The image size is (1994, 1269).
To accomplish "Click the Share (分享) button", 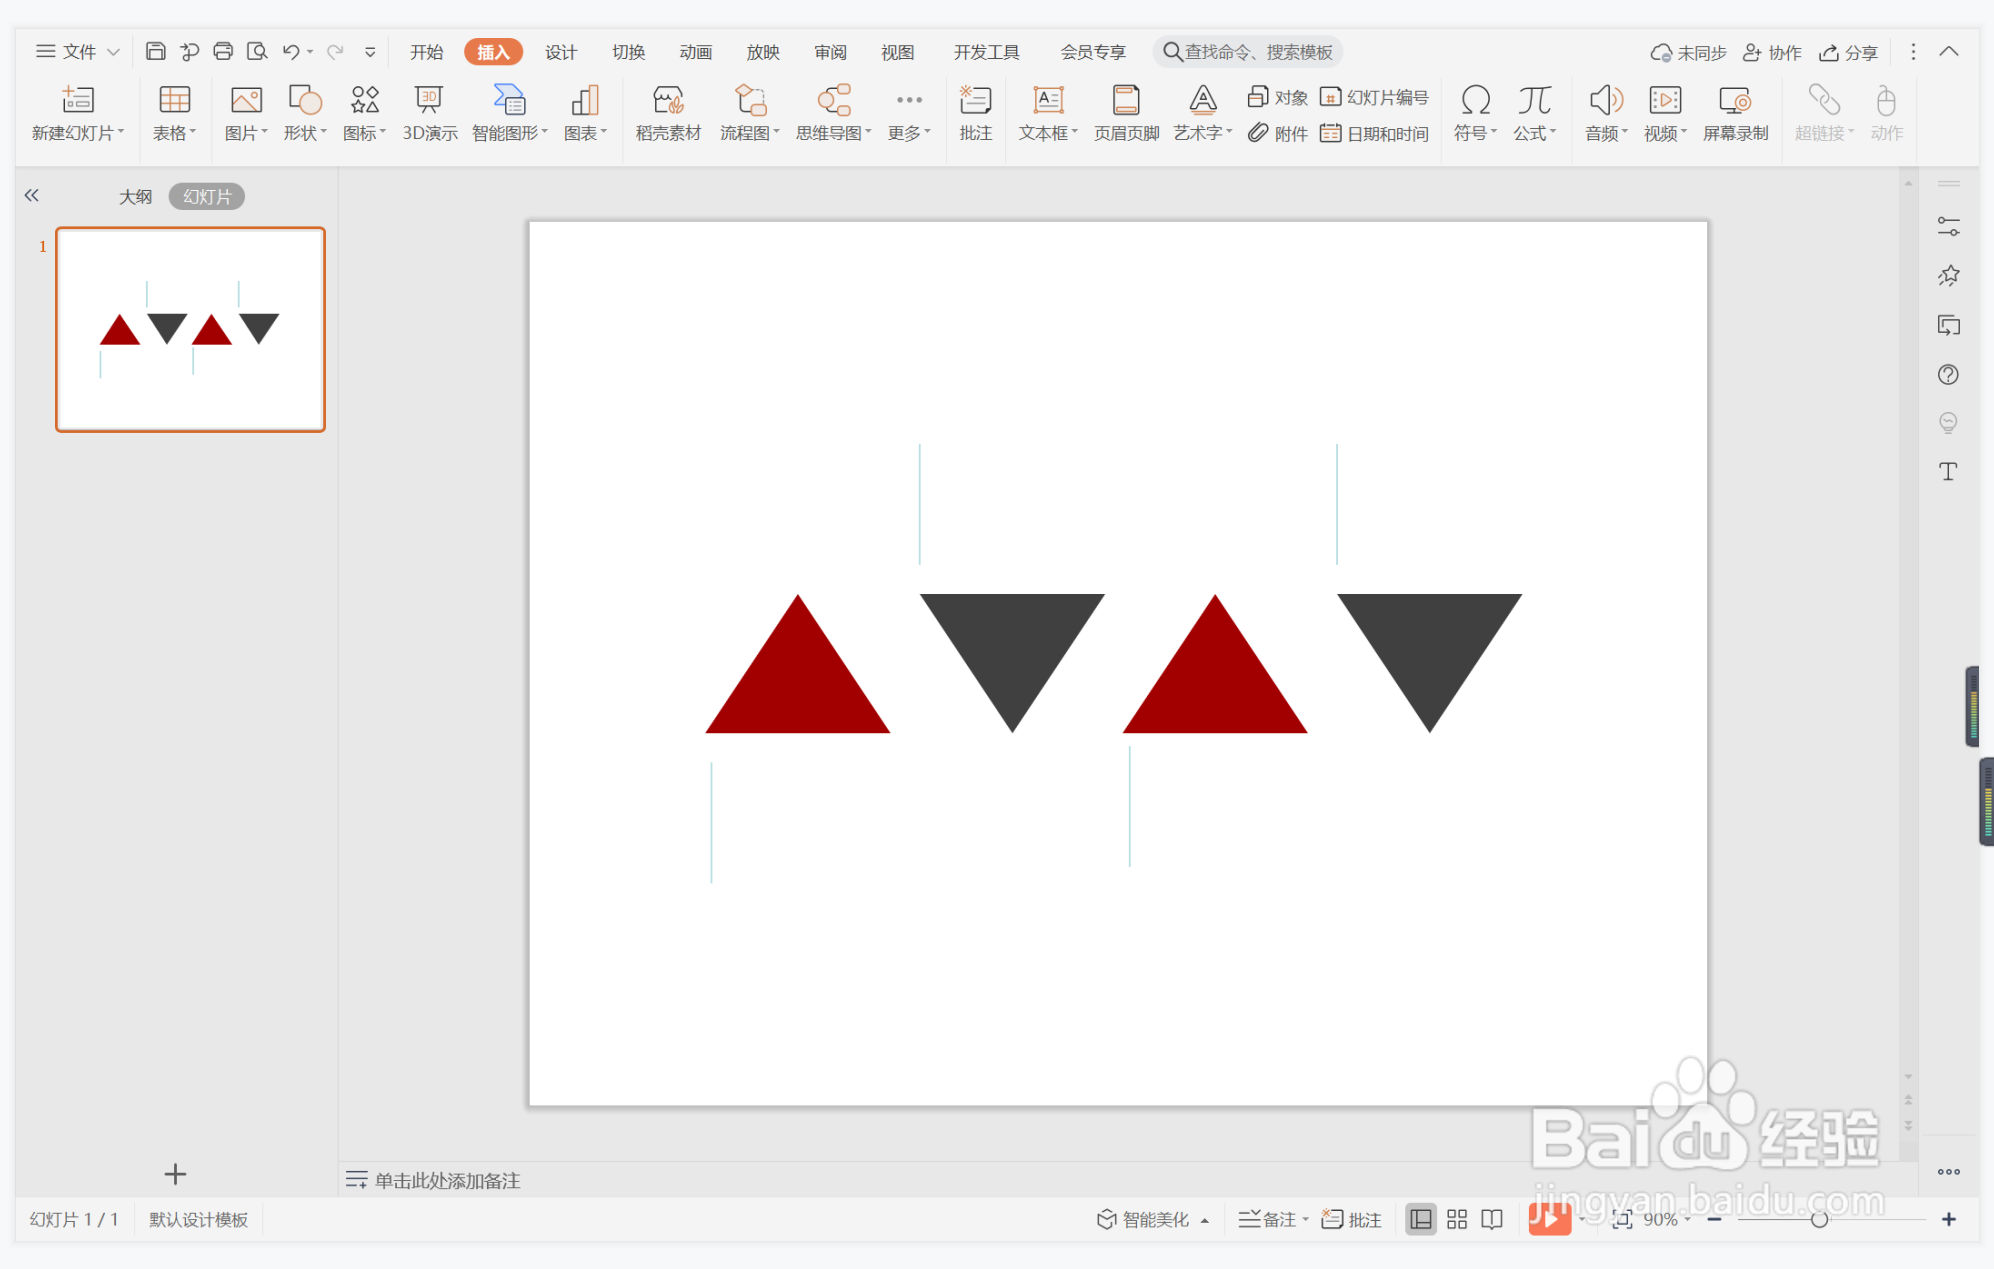I will pyautogui.click(x=1848, y=52).
